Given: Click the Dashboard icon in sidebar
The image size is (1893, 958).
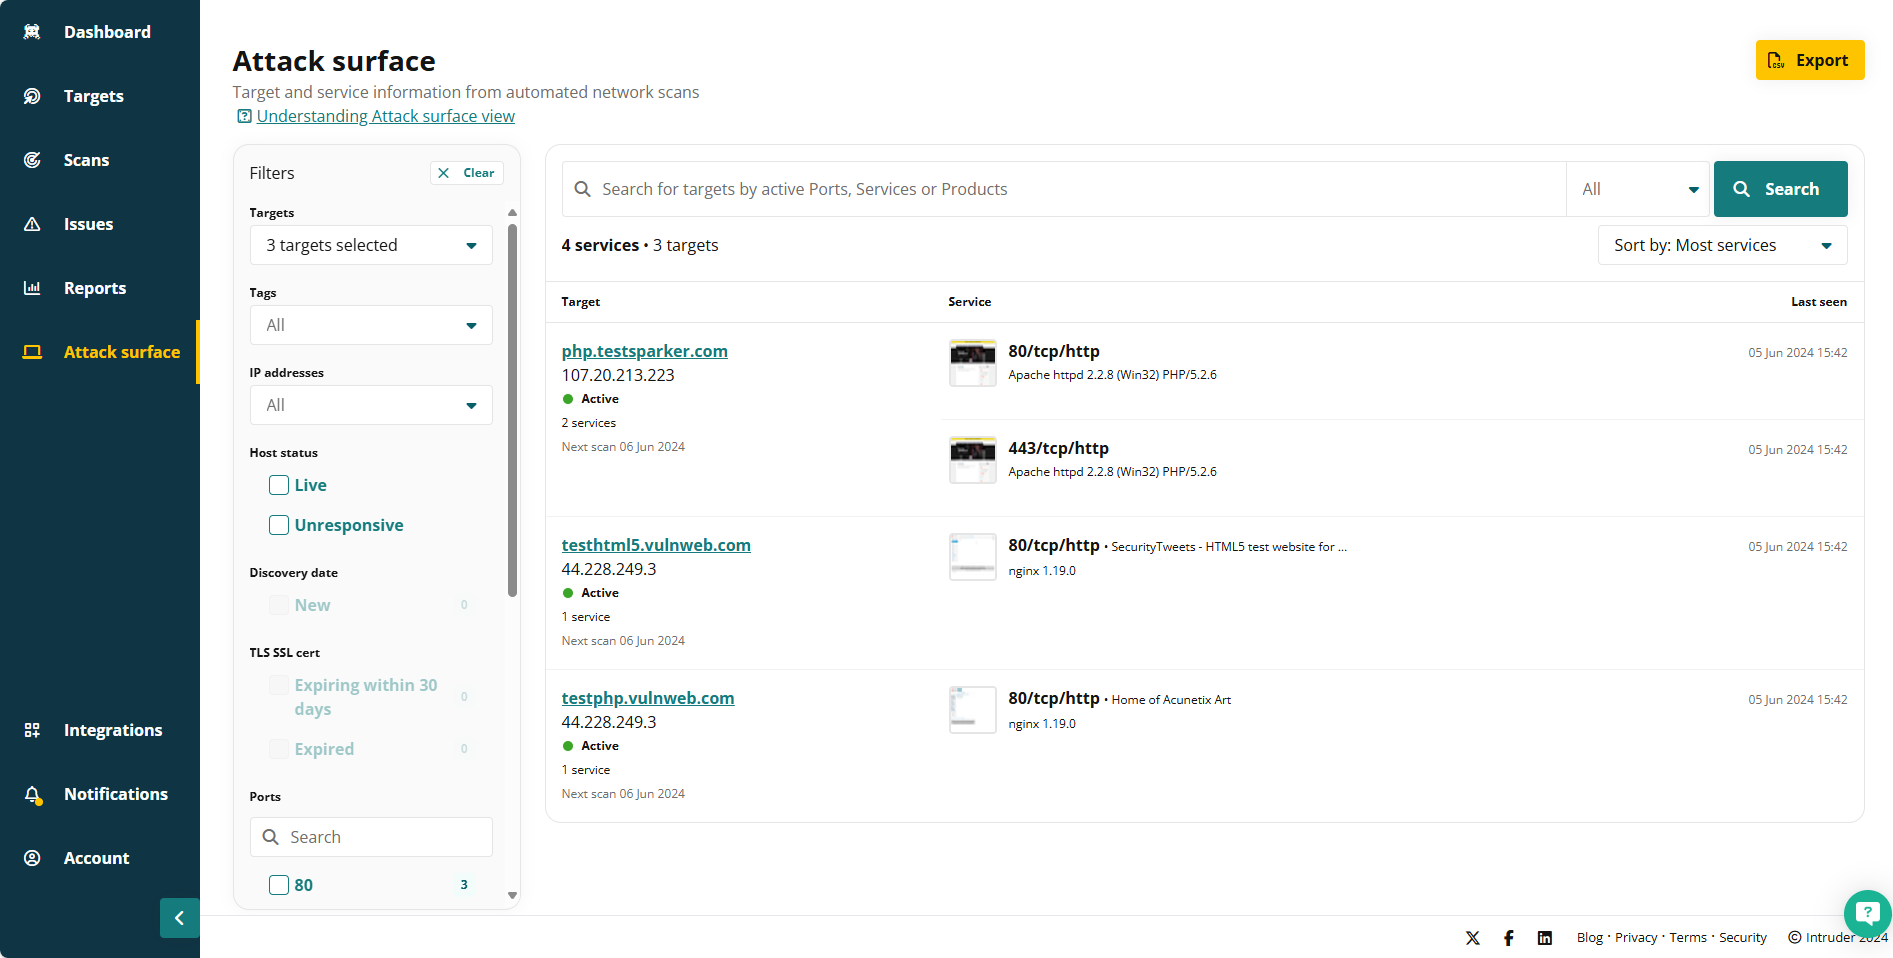Looking at the screenshot, I should point(32,32).
